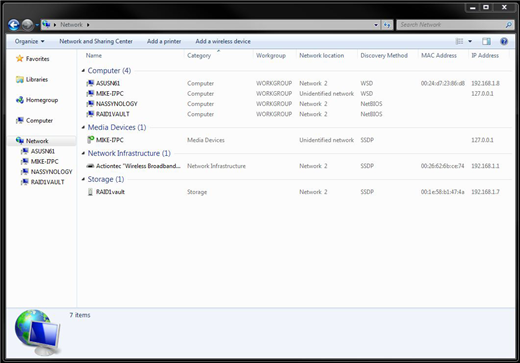The height and width of the screenshot is (363, 520).
Task: Sort by the IP Address column header
Action: (x=485, y=55)
